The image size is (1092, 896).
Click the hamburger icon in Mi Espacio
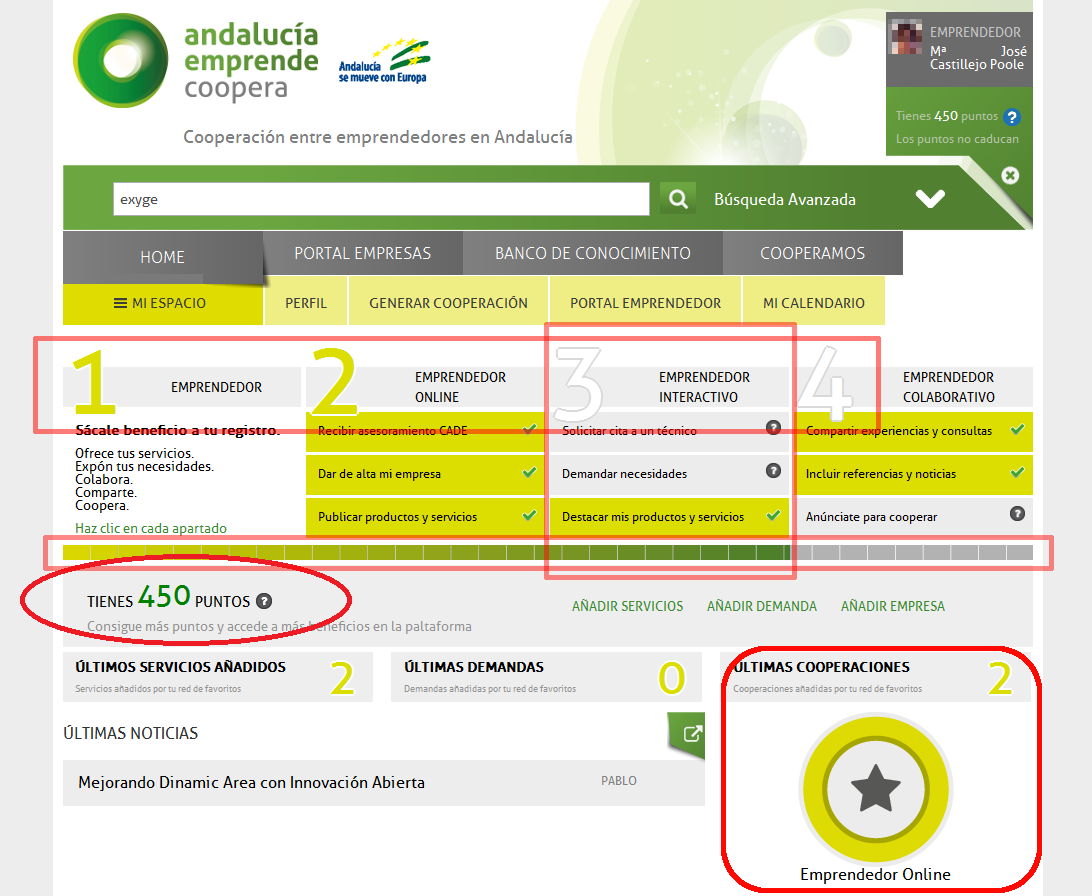click(x=120, y=303)
